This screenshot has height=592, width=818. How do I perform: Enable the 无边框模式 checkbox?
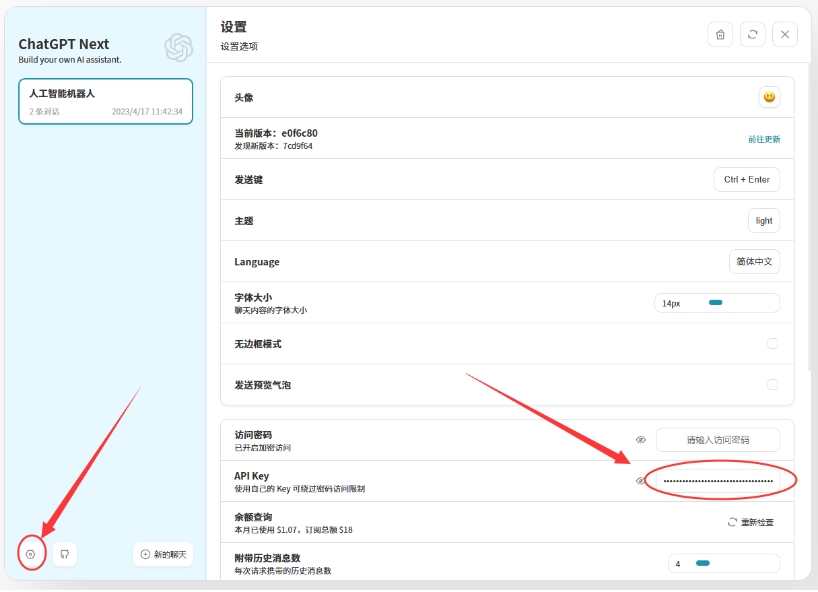pyautogui.click(x=773, y=343)
